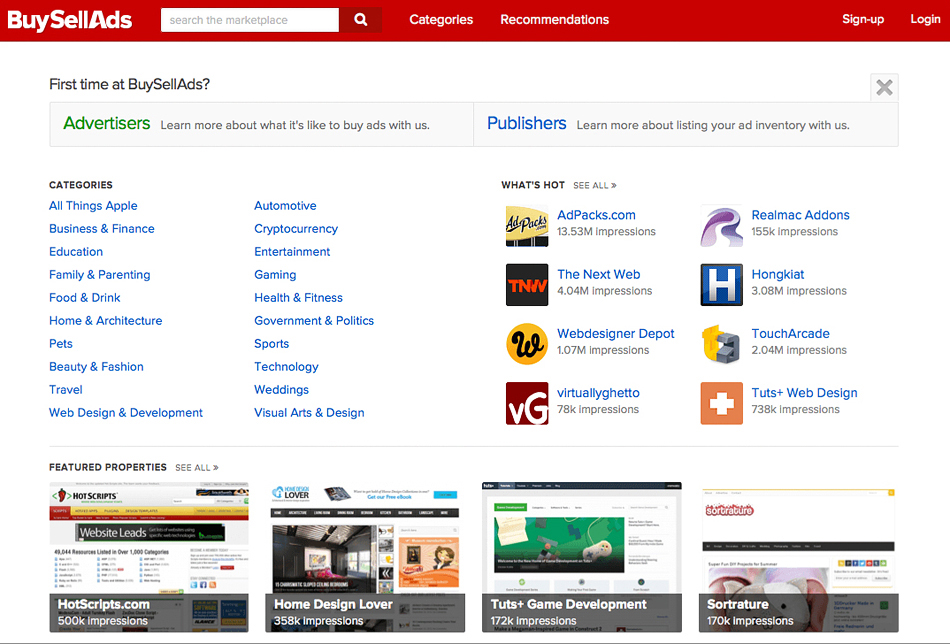Select the Entertainment category
950x644 pixels.
(292, 251)
